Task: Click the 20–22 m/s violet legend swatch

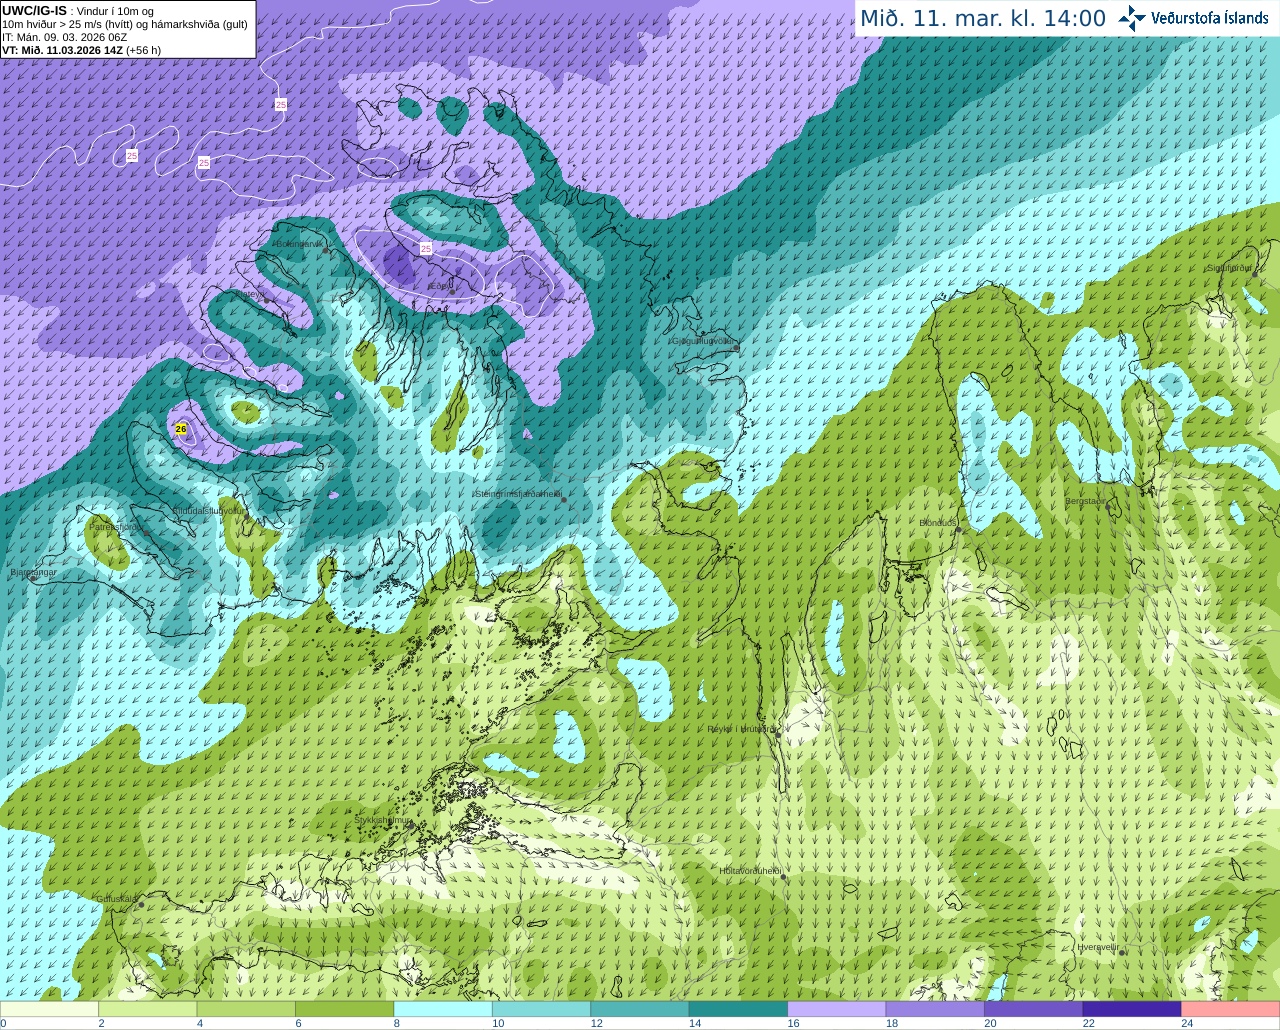Action: tap(1034, 1009)
